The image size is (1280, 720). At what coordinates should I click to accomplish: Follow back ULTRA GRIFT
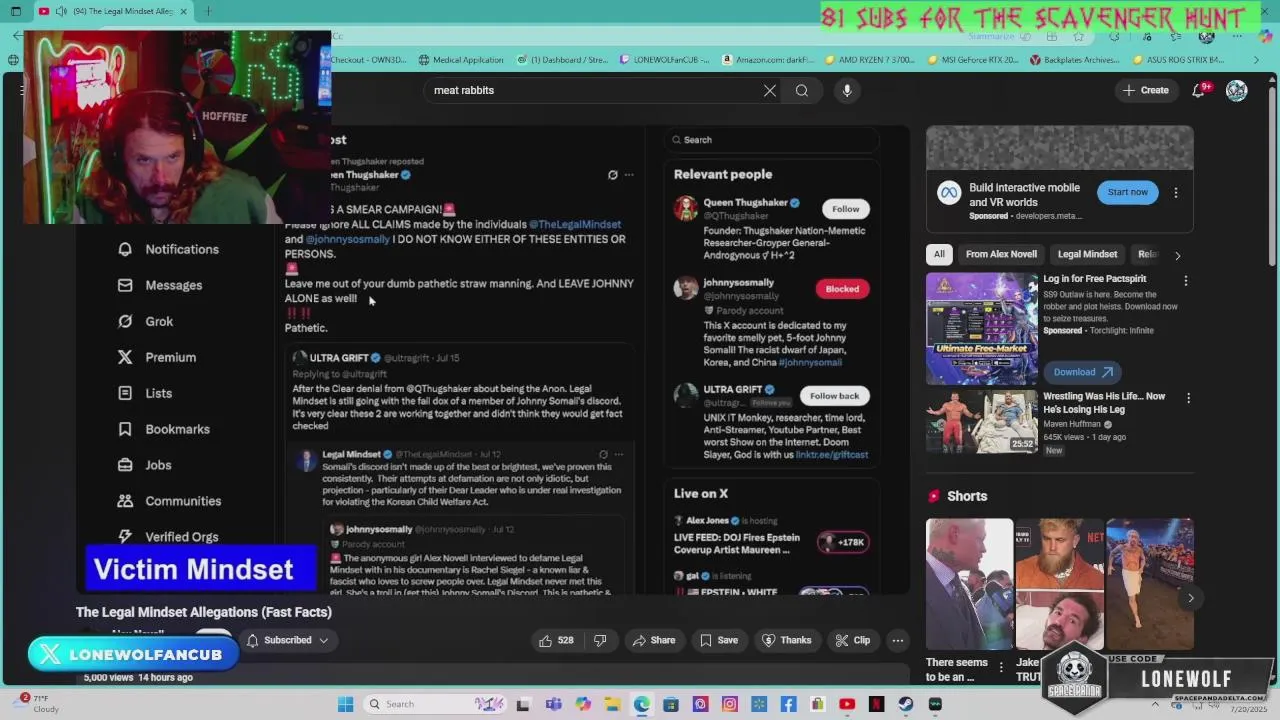(834, 396)
